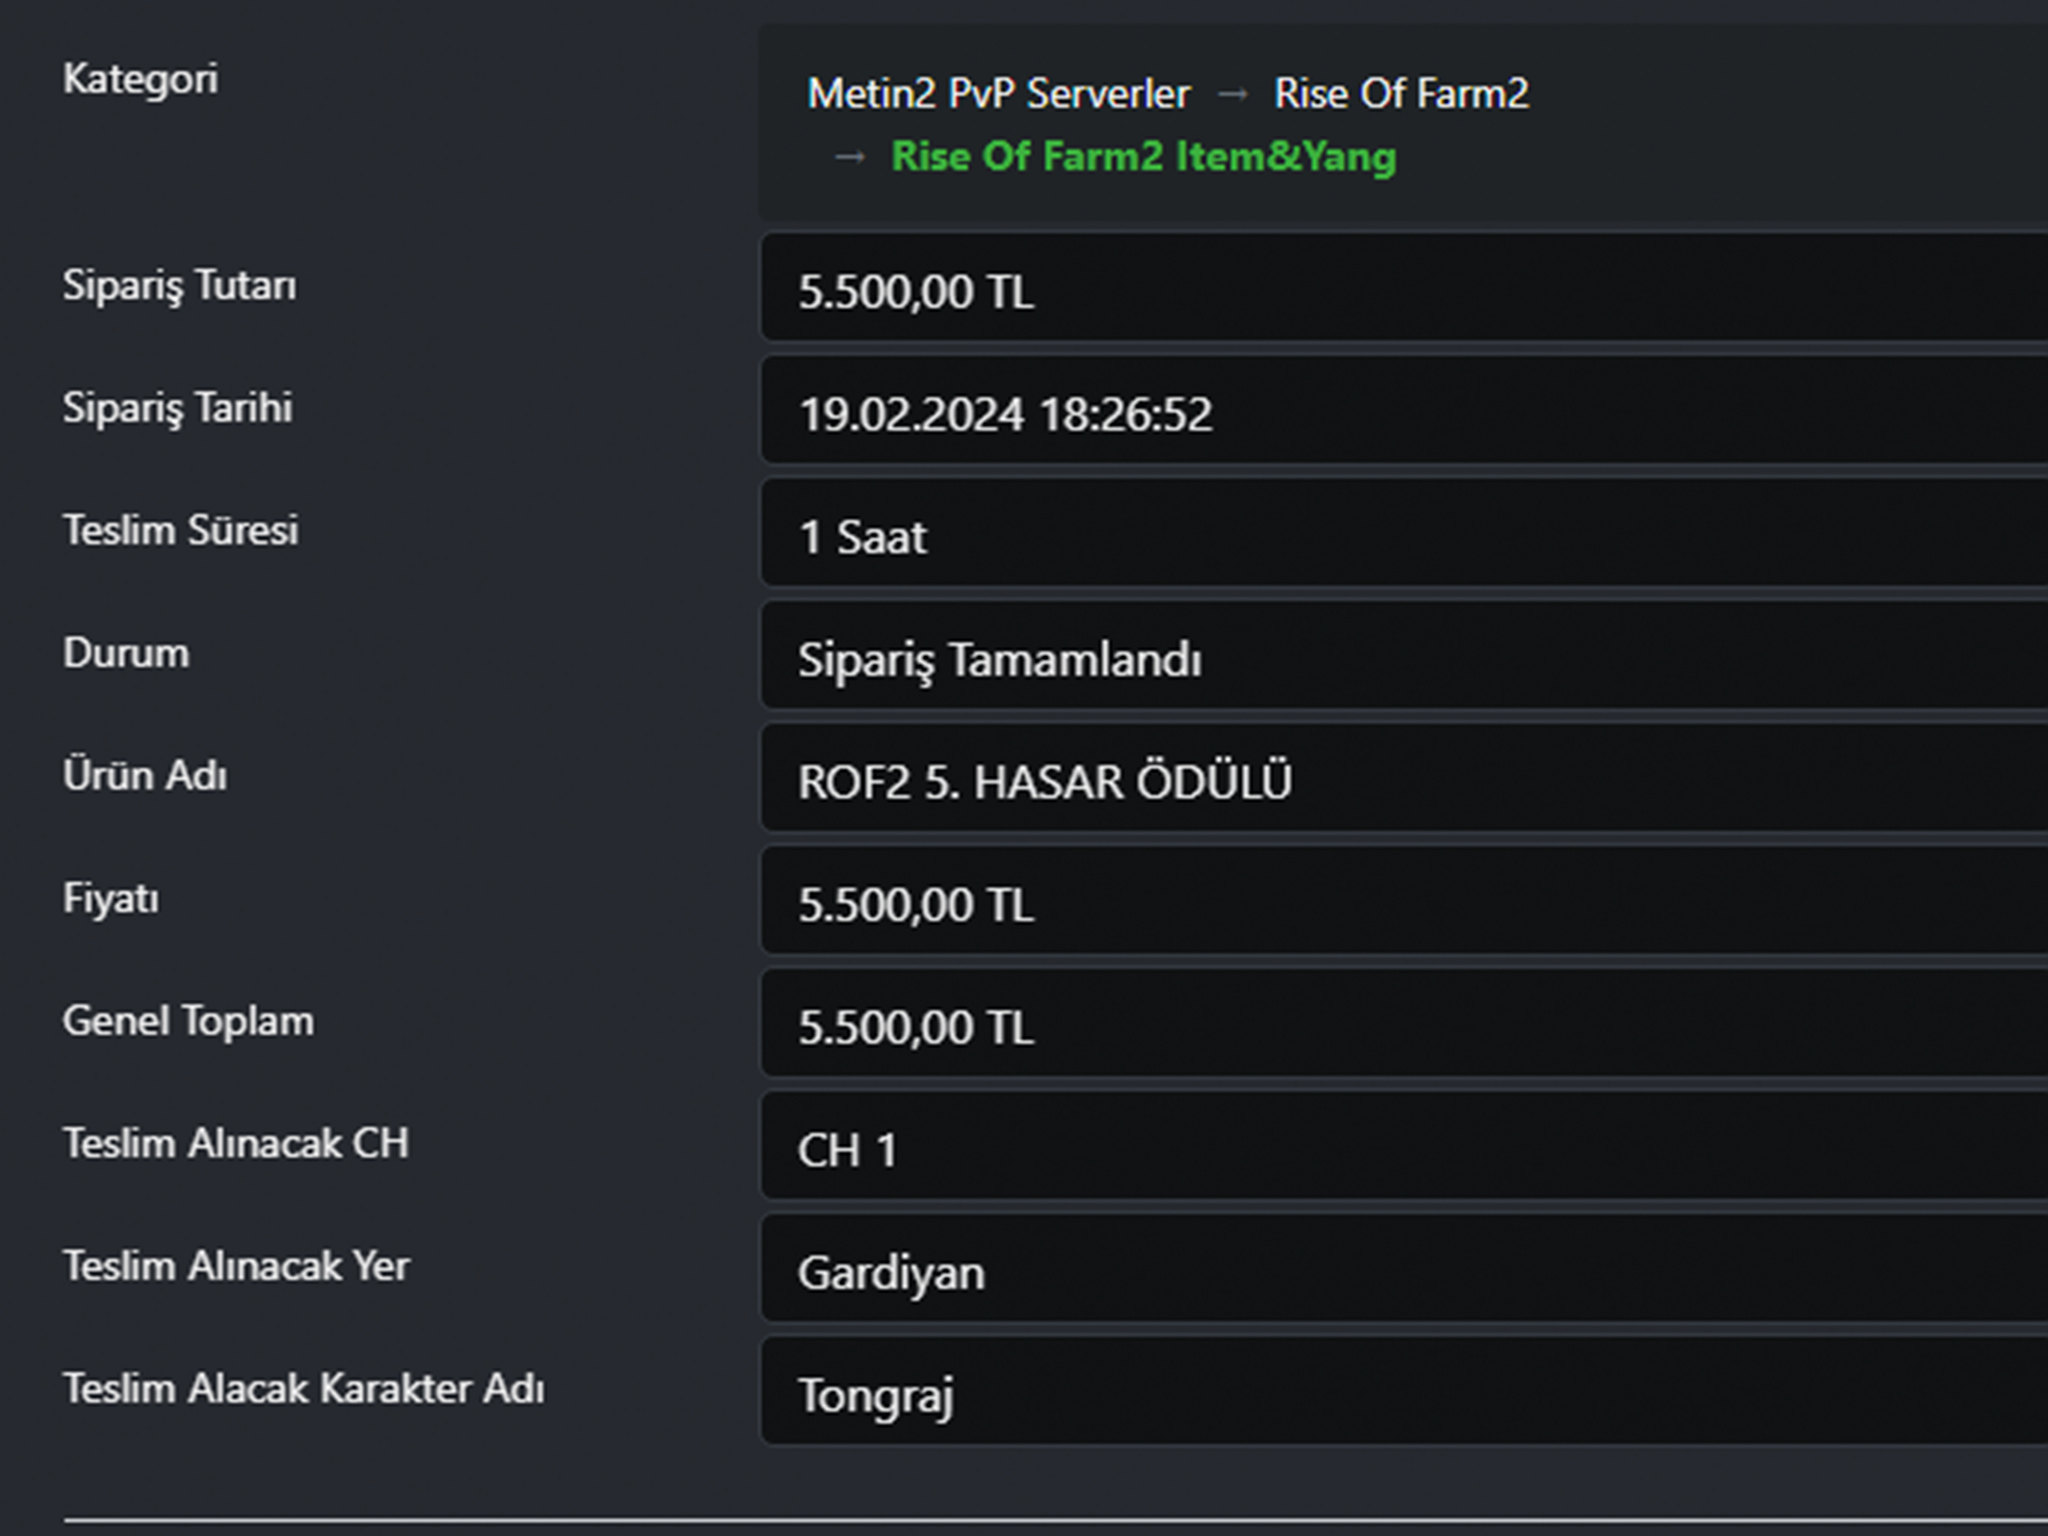The image size is (2048, 1536).
Task: Open the green Rise Of Farm2 Item&Yang link
Action: [x=1144, y=157]
